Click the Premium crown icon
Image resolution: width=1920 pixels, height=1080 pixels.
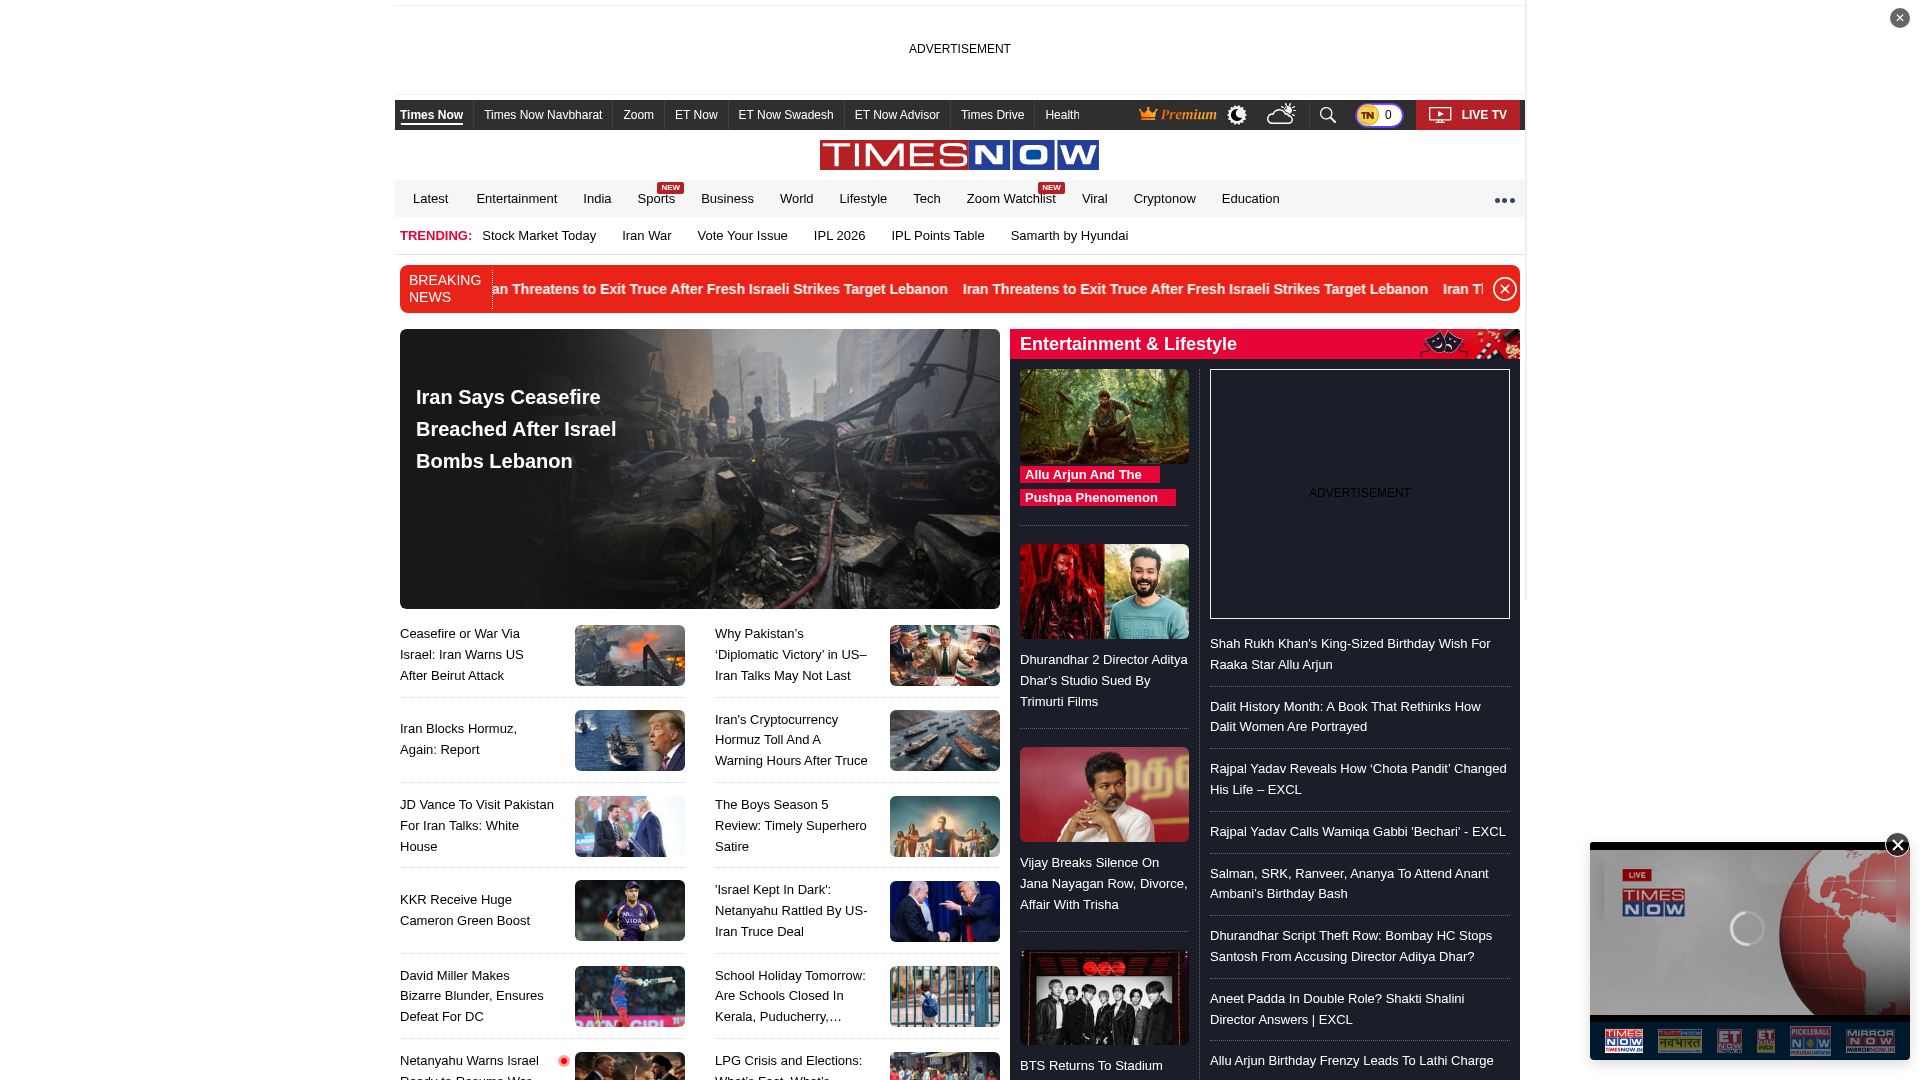pos(1146,114)
